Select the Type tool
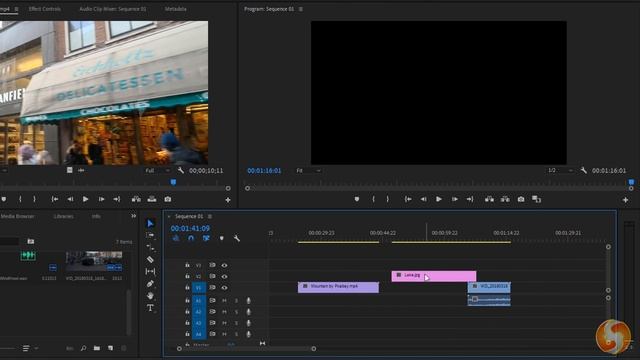Viewport: 640px width, 360px height. tap(150, 307)
